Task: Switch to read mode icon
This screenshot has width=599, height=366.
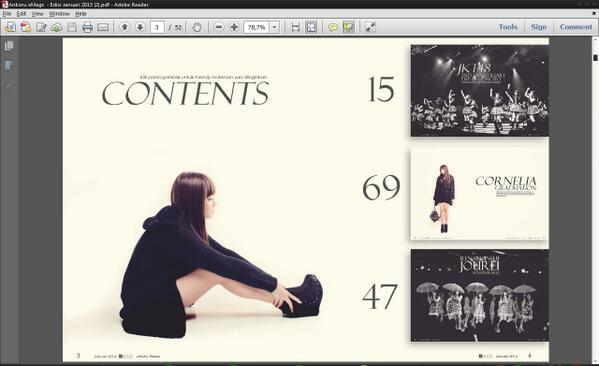Action: (370, 27)
